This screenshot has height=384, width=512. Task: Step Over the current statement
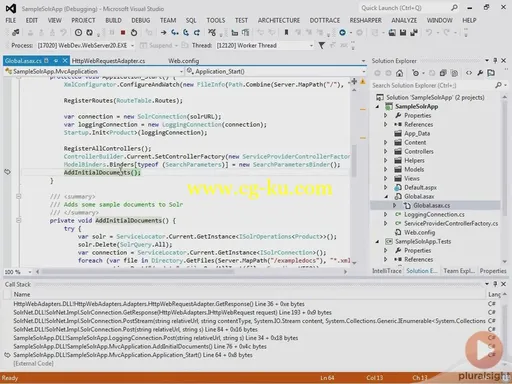tap(186, 32)
